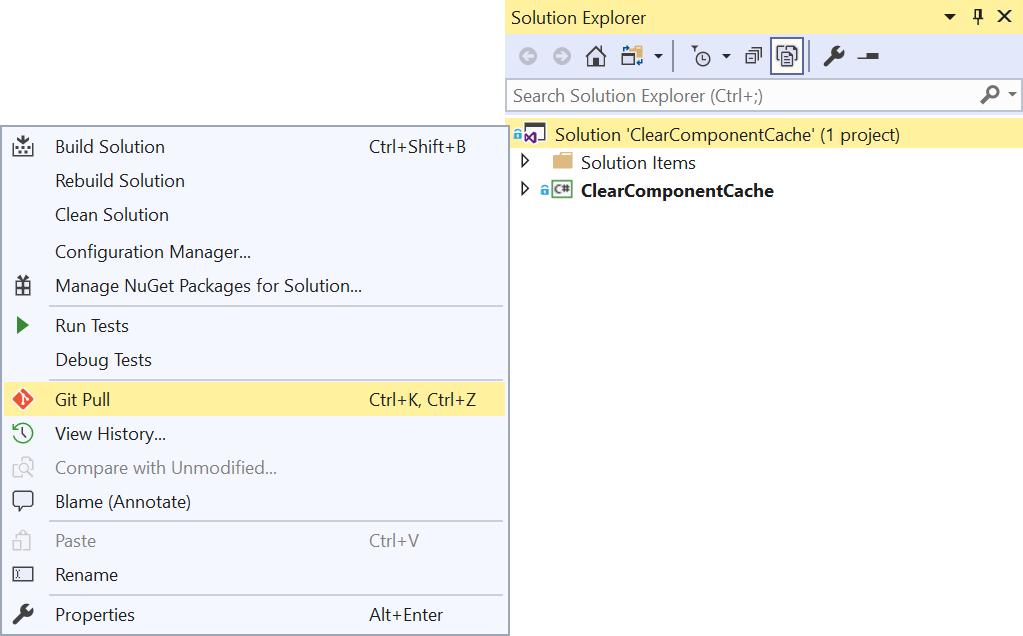Switch between solutions and folder views icon
1023x636 pixels.
[632, 56]
